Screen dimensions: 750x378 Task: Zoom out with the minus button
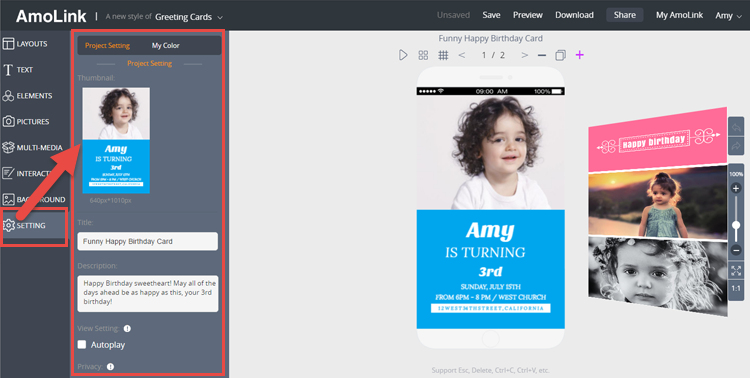(x=736, y=250)
